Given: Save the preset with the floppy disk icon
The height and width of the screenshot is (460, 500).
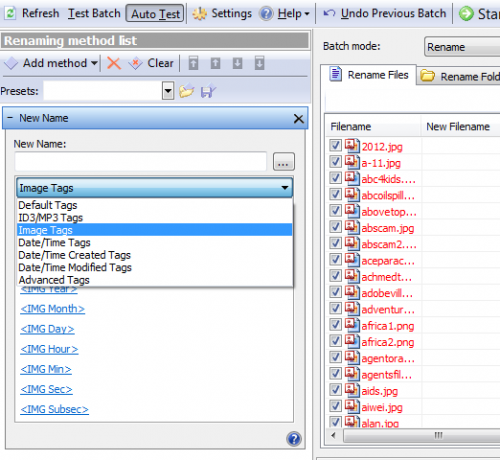Looking at the screenshot, I should tap(208, 91).
